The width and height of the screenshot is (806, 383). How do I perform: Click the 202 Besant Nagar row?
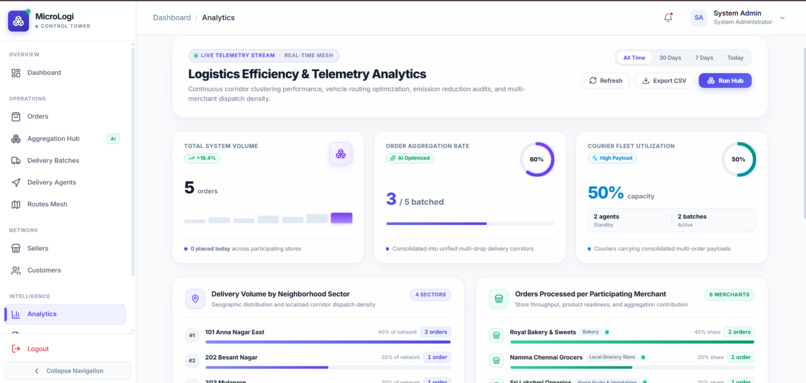click(x=318, y=360)
